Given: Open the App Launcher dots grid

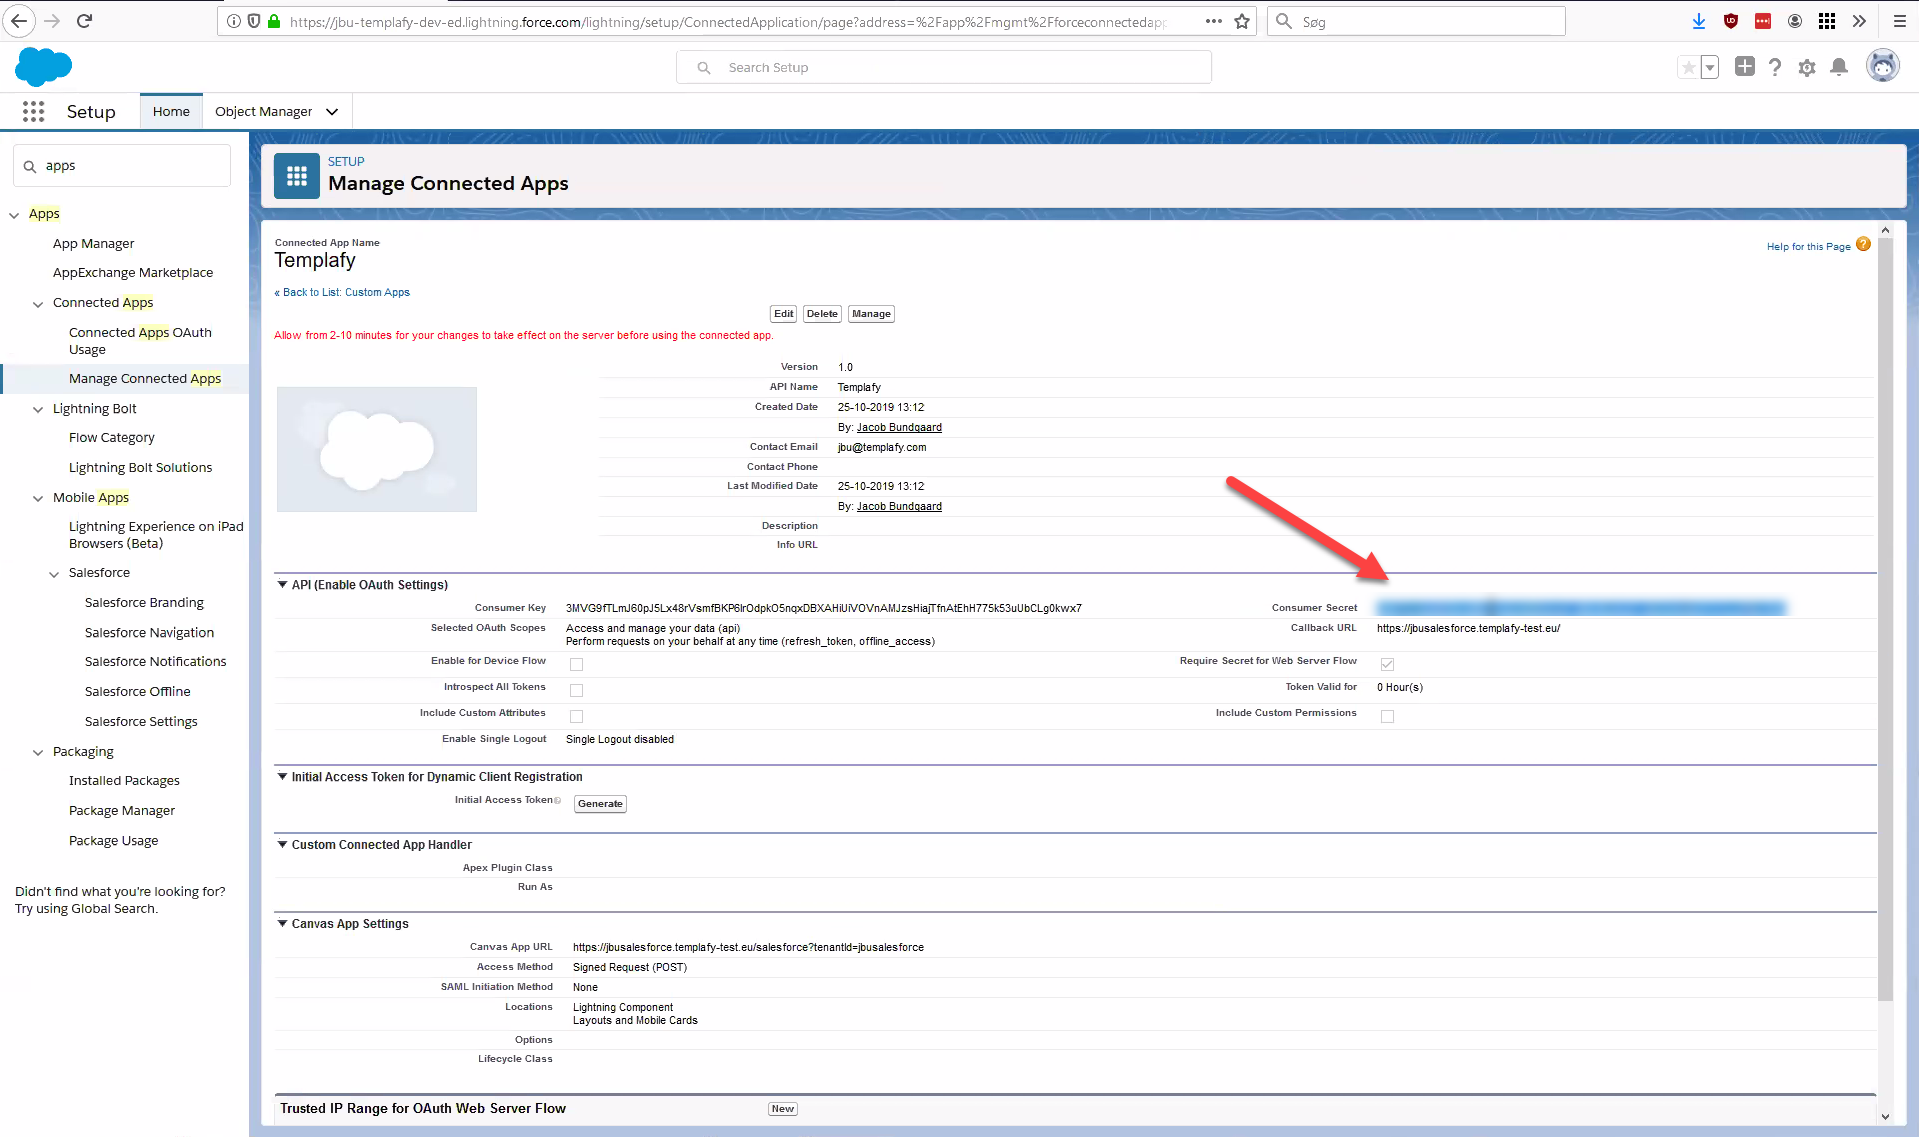Looking at the screenshot, I should click(x=33, y=112).
